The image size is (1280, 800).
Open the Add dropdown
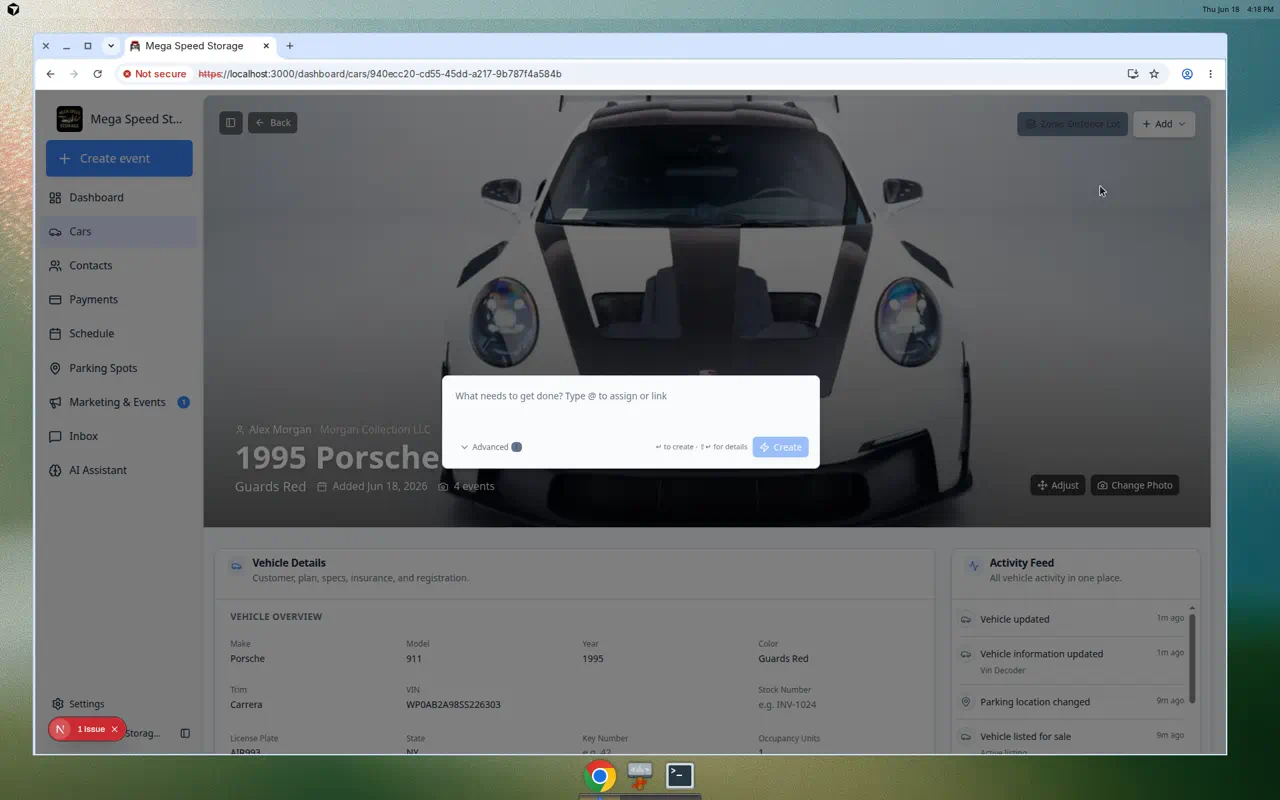click(x=1164, y=124)
